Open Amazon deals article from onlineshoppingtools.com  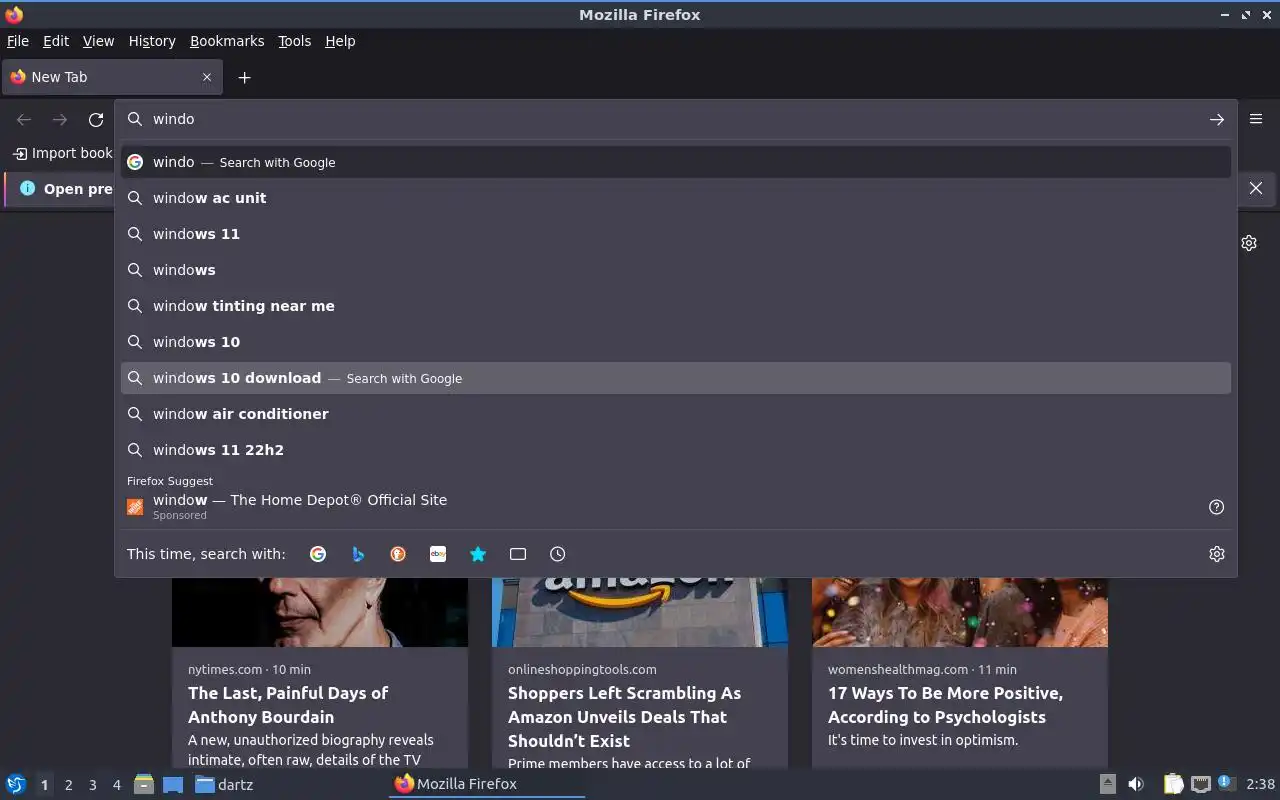[x=624, y=717]
